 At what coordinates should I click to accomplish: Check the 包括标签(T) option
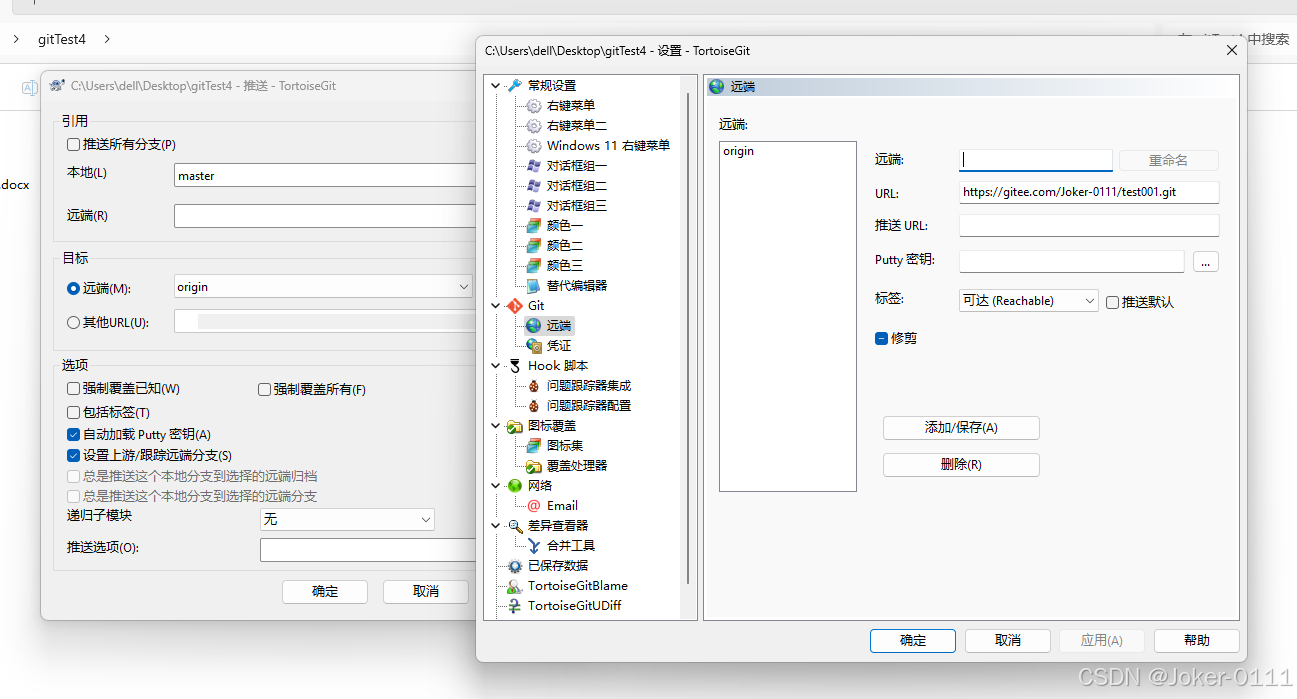(73, 412)
